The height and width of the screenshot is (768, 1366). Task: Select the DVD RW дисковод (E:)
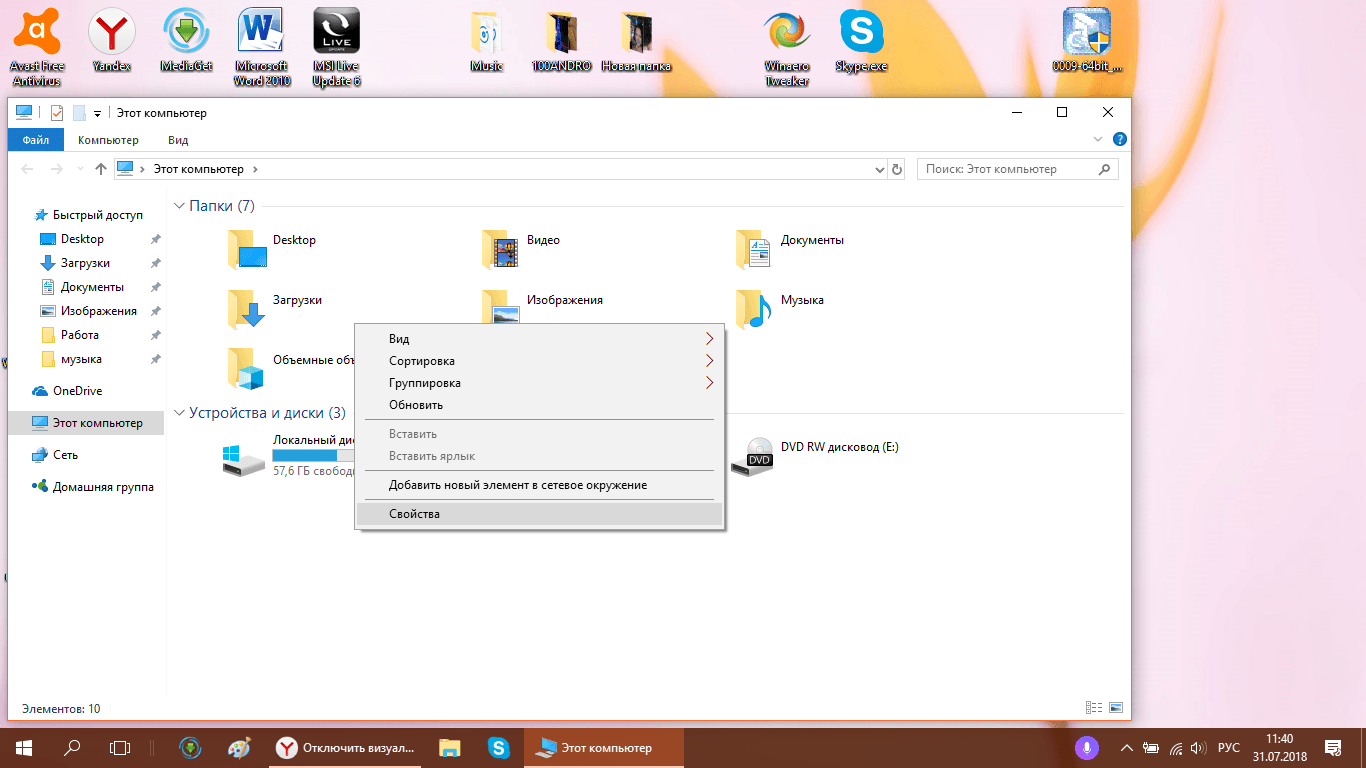pos(815,455)
